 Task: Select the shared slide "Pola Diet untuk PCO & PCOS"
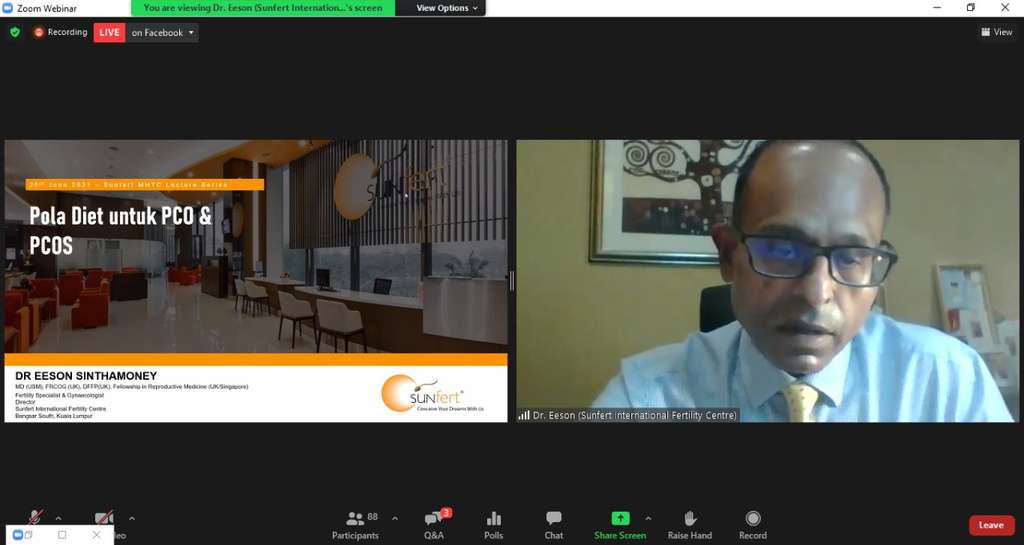click(256, 281)
